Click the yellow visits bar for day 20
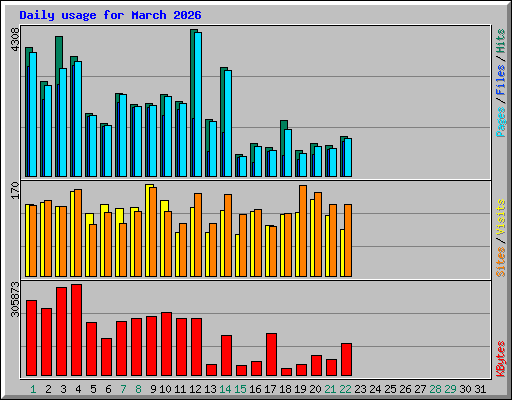The height and width of the screenshot is (400, 512). (312, 238)
